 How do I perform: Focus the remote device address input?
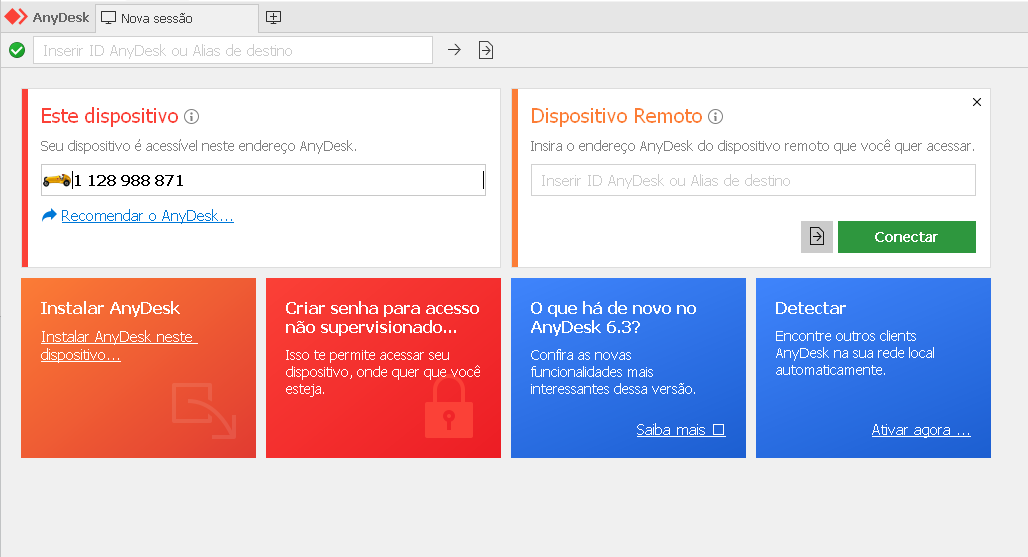(753, 180)
